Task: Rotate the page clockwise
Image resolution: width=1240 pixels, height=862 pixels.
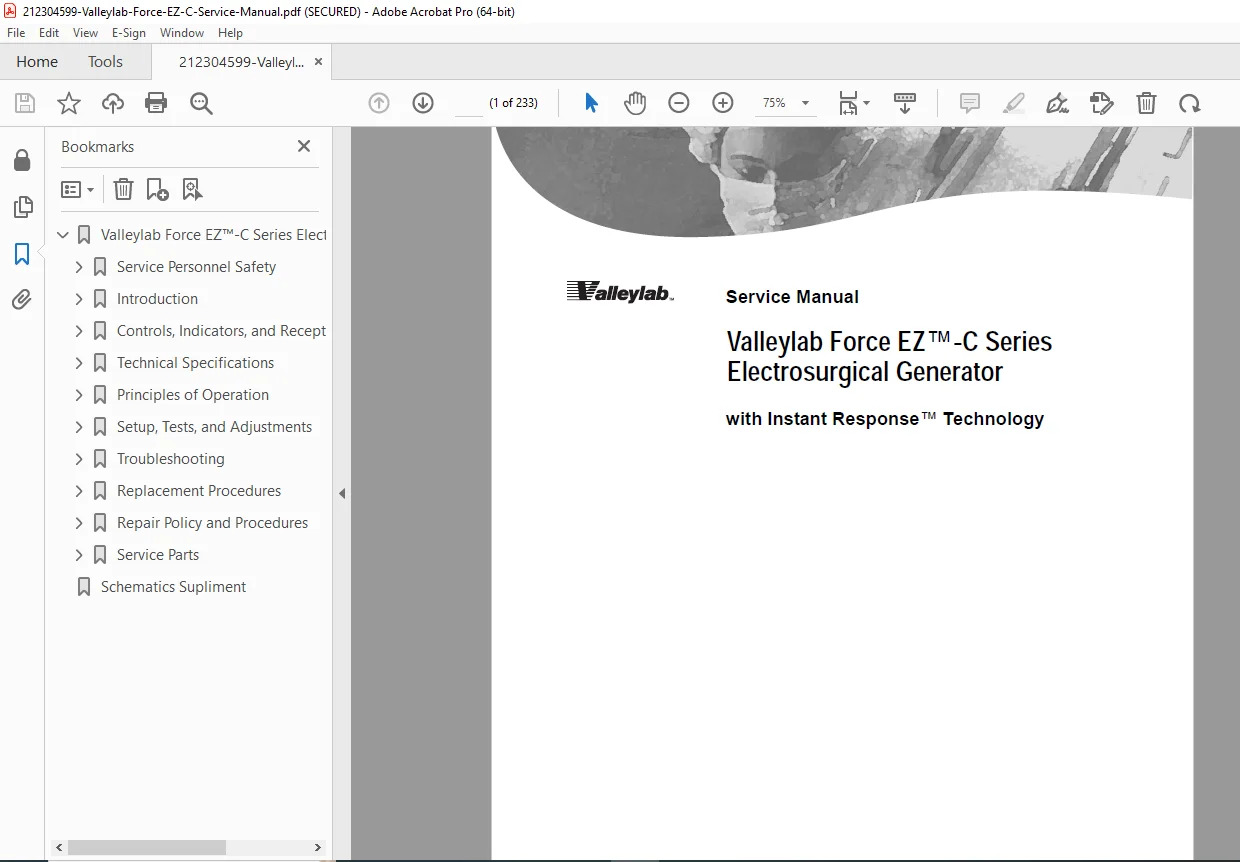Action: pyautogui.click(x=1189, y=103)
